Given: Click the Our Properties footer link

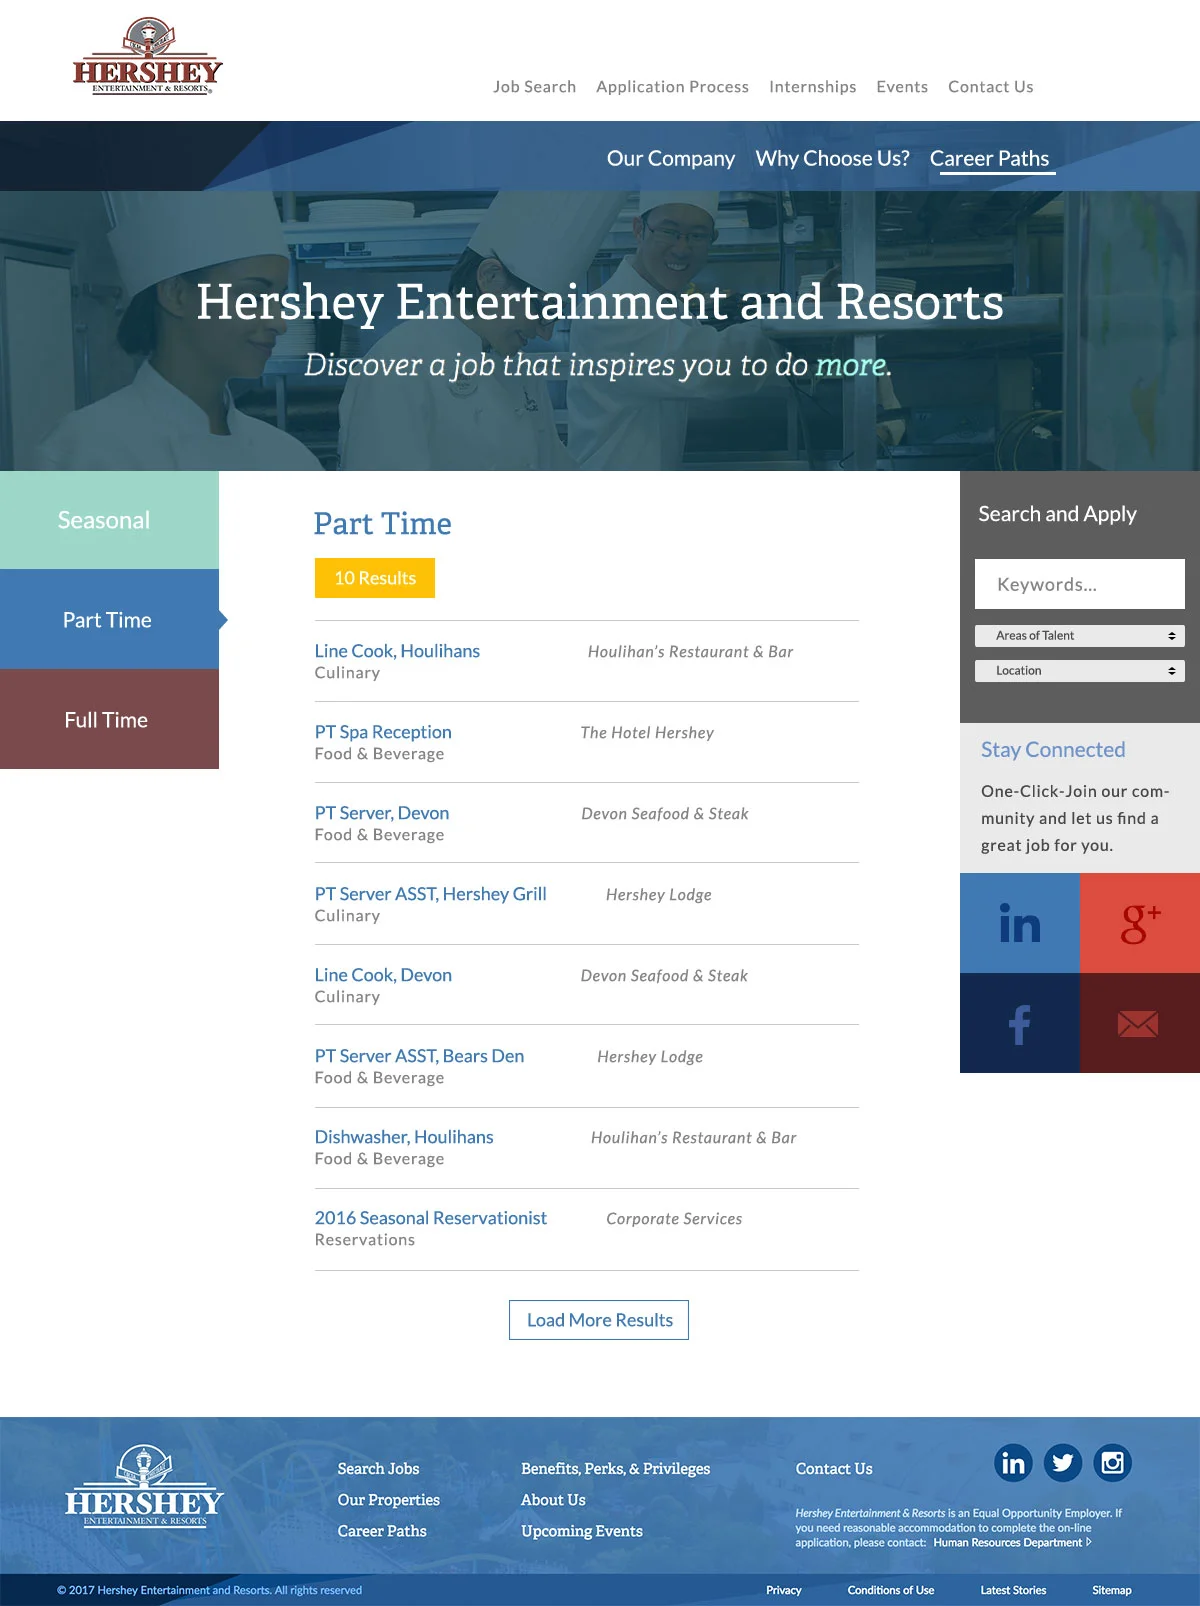Looking at the screenshot, I should 389,1500.
